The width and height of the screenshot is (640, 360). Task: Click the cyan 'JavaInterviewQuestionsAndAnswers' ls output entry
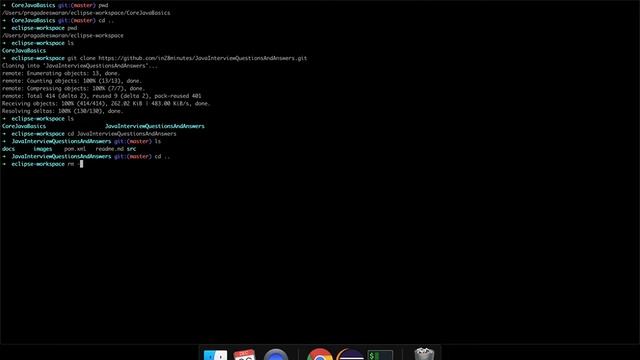155,126
